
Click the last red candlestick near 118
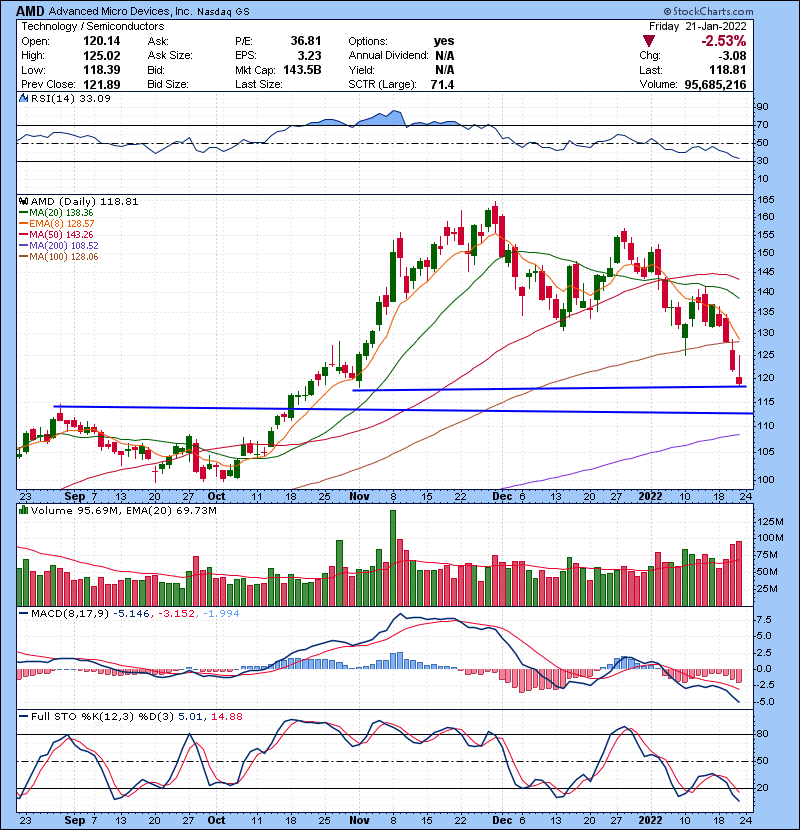(x=739, y=381)
